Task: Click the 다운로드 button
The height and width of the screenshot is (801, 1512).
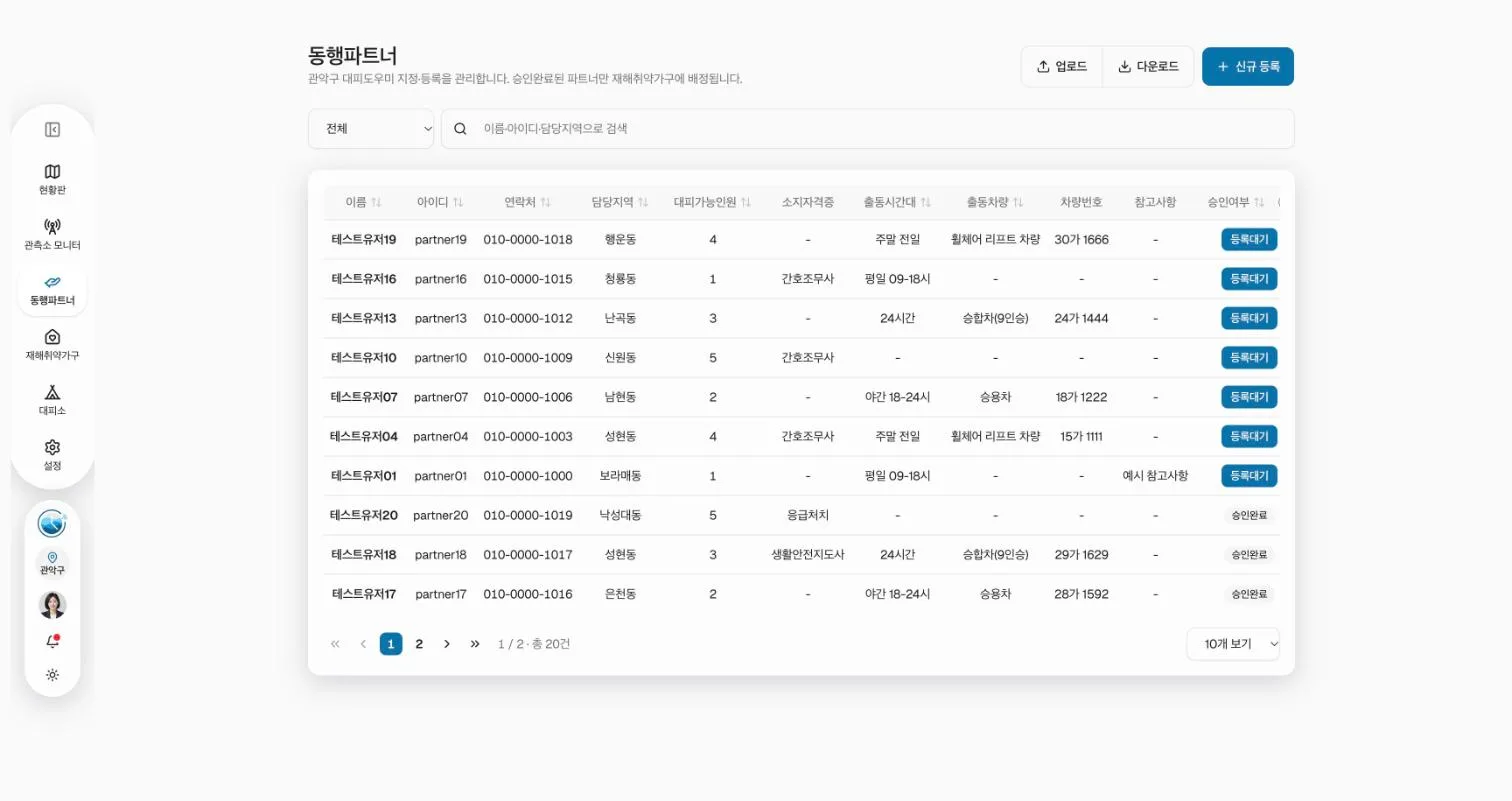Action: (1148, 67)
